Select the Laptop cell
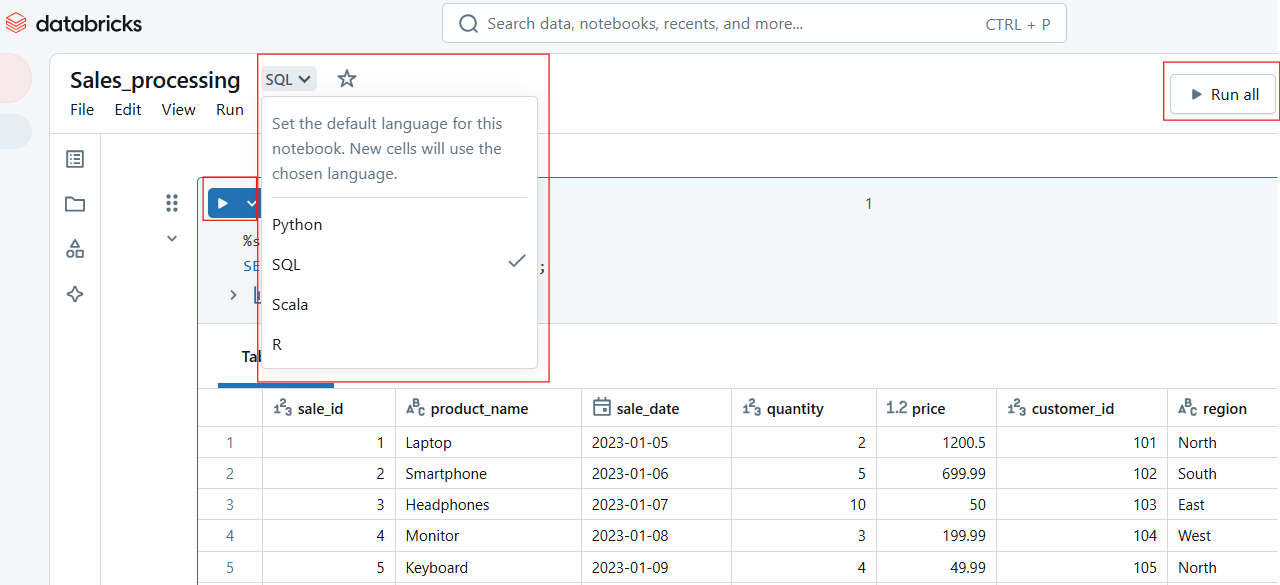 click(x=489, y=443)
